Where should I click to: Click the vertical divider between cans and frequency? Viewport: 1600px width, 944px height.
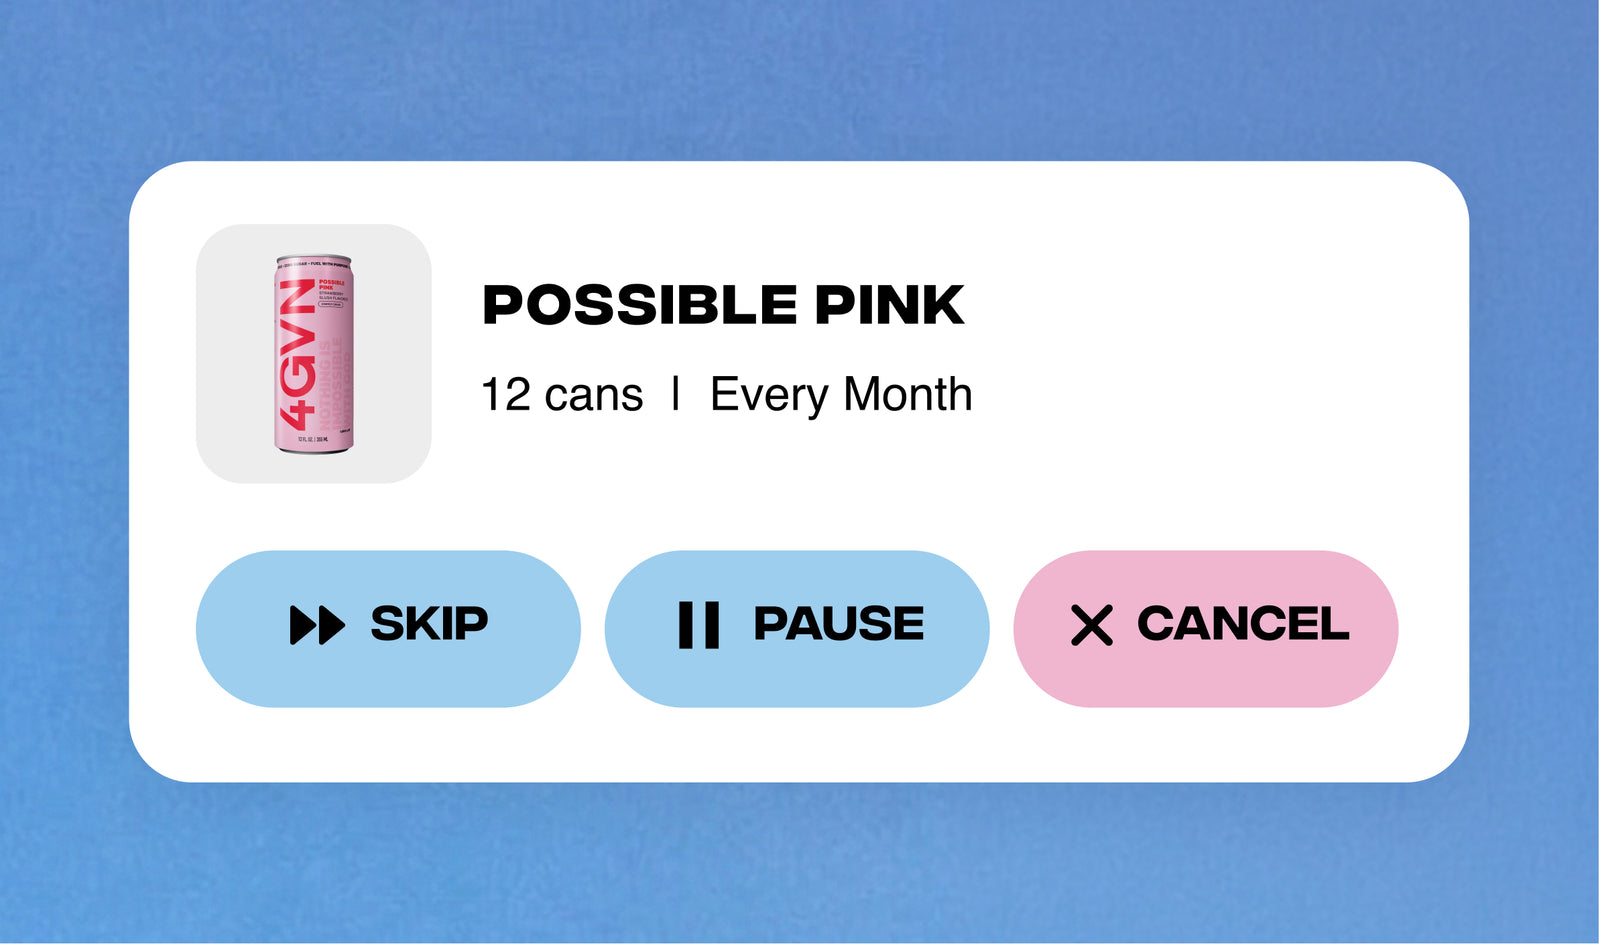tap(676, 394)
